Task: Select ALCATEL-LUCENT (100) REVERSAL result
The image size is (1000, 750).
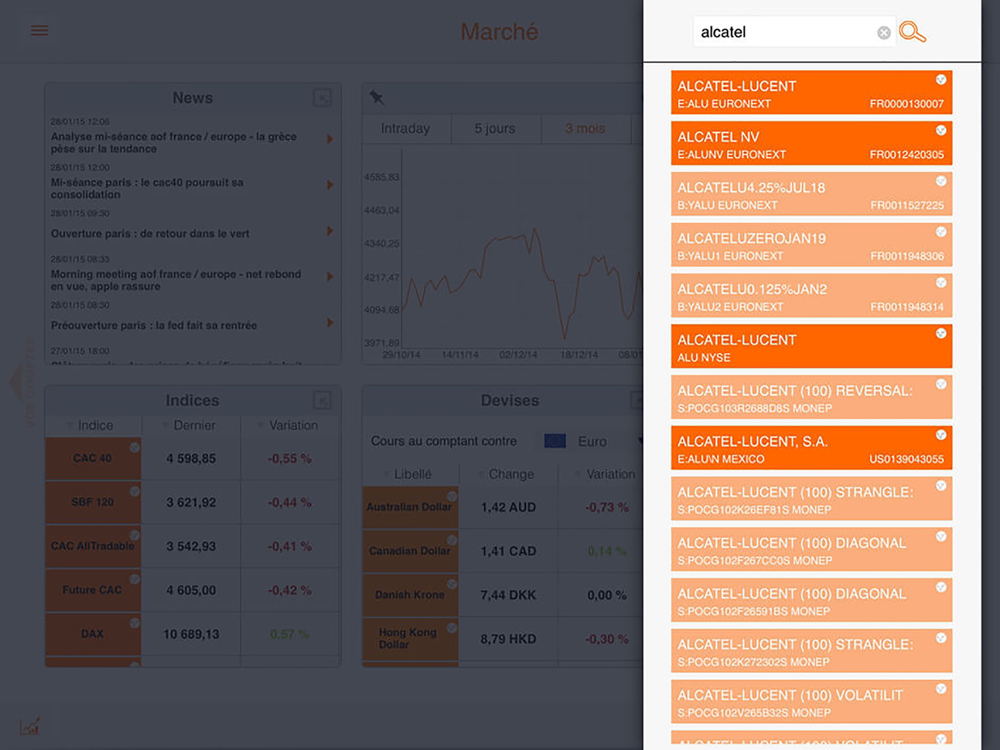Action: tap(811, 397)
